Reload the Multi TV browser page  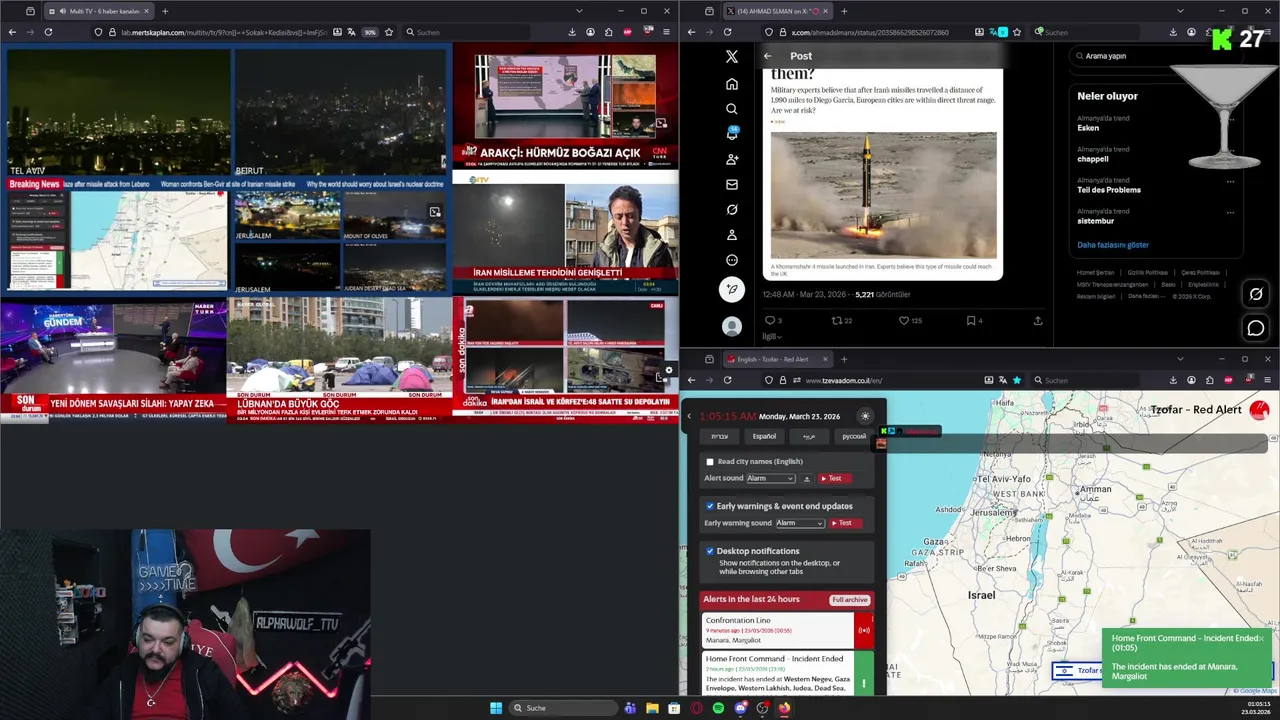coord(48,32)
